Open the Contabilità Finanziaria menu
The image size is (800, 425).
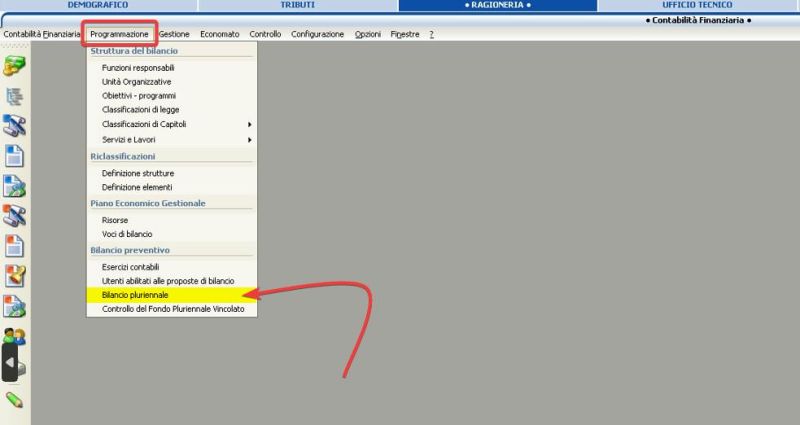(41, 34)
